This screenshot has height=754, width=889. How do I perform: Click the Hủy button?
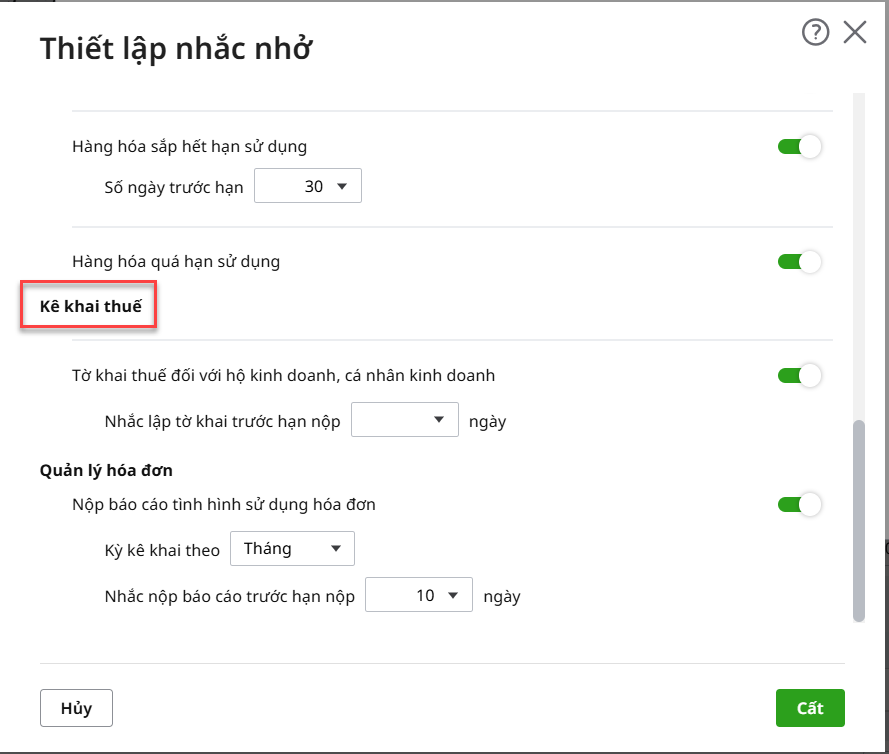(76, 708)
